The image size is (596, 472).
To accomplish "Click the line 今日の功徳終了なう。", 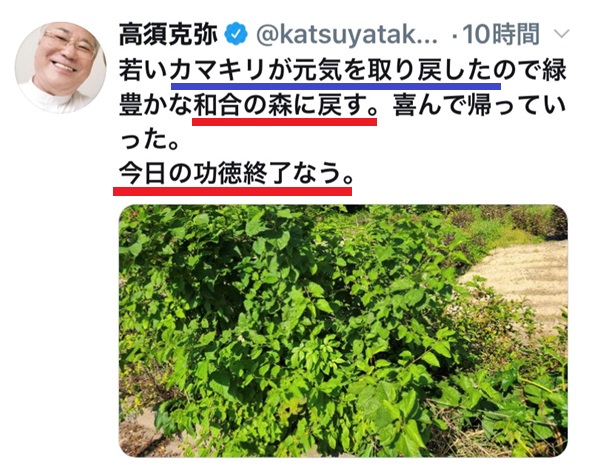I will tap(236, 174).
